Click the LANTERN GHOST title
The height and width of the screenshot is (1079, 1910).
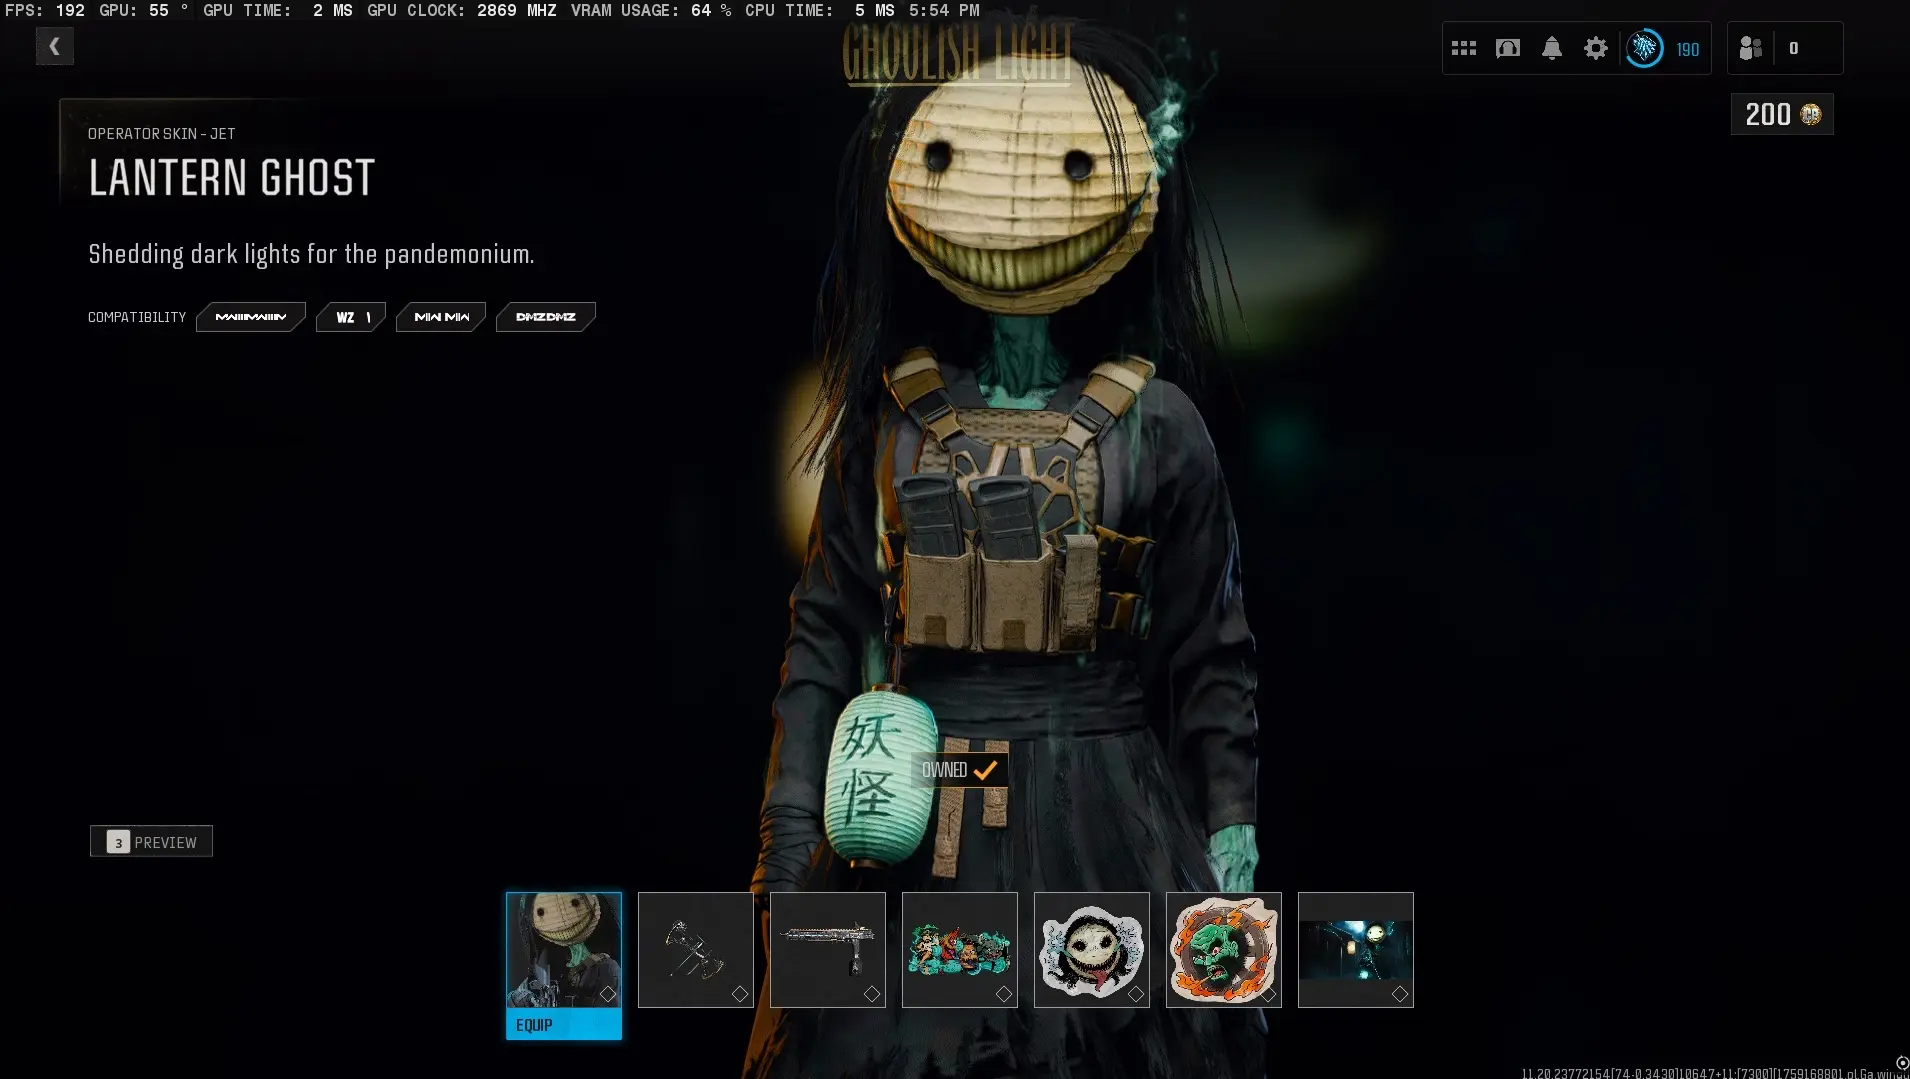232,178
